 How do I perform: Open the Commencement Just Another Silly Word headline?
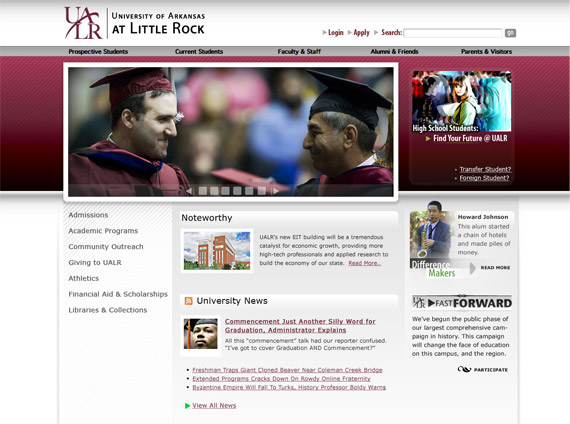[x=300, y=326]
